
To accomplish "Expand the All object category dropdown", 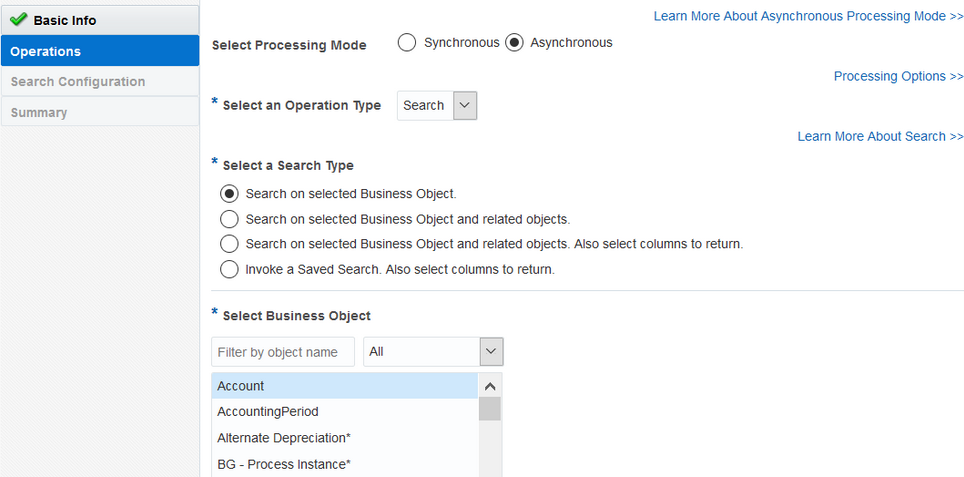I will (490, 352).
